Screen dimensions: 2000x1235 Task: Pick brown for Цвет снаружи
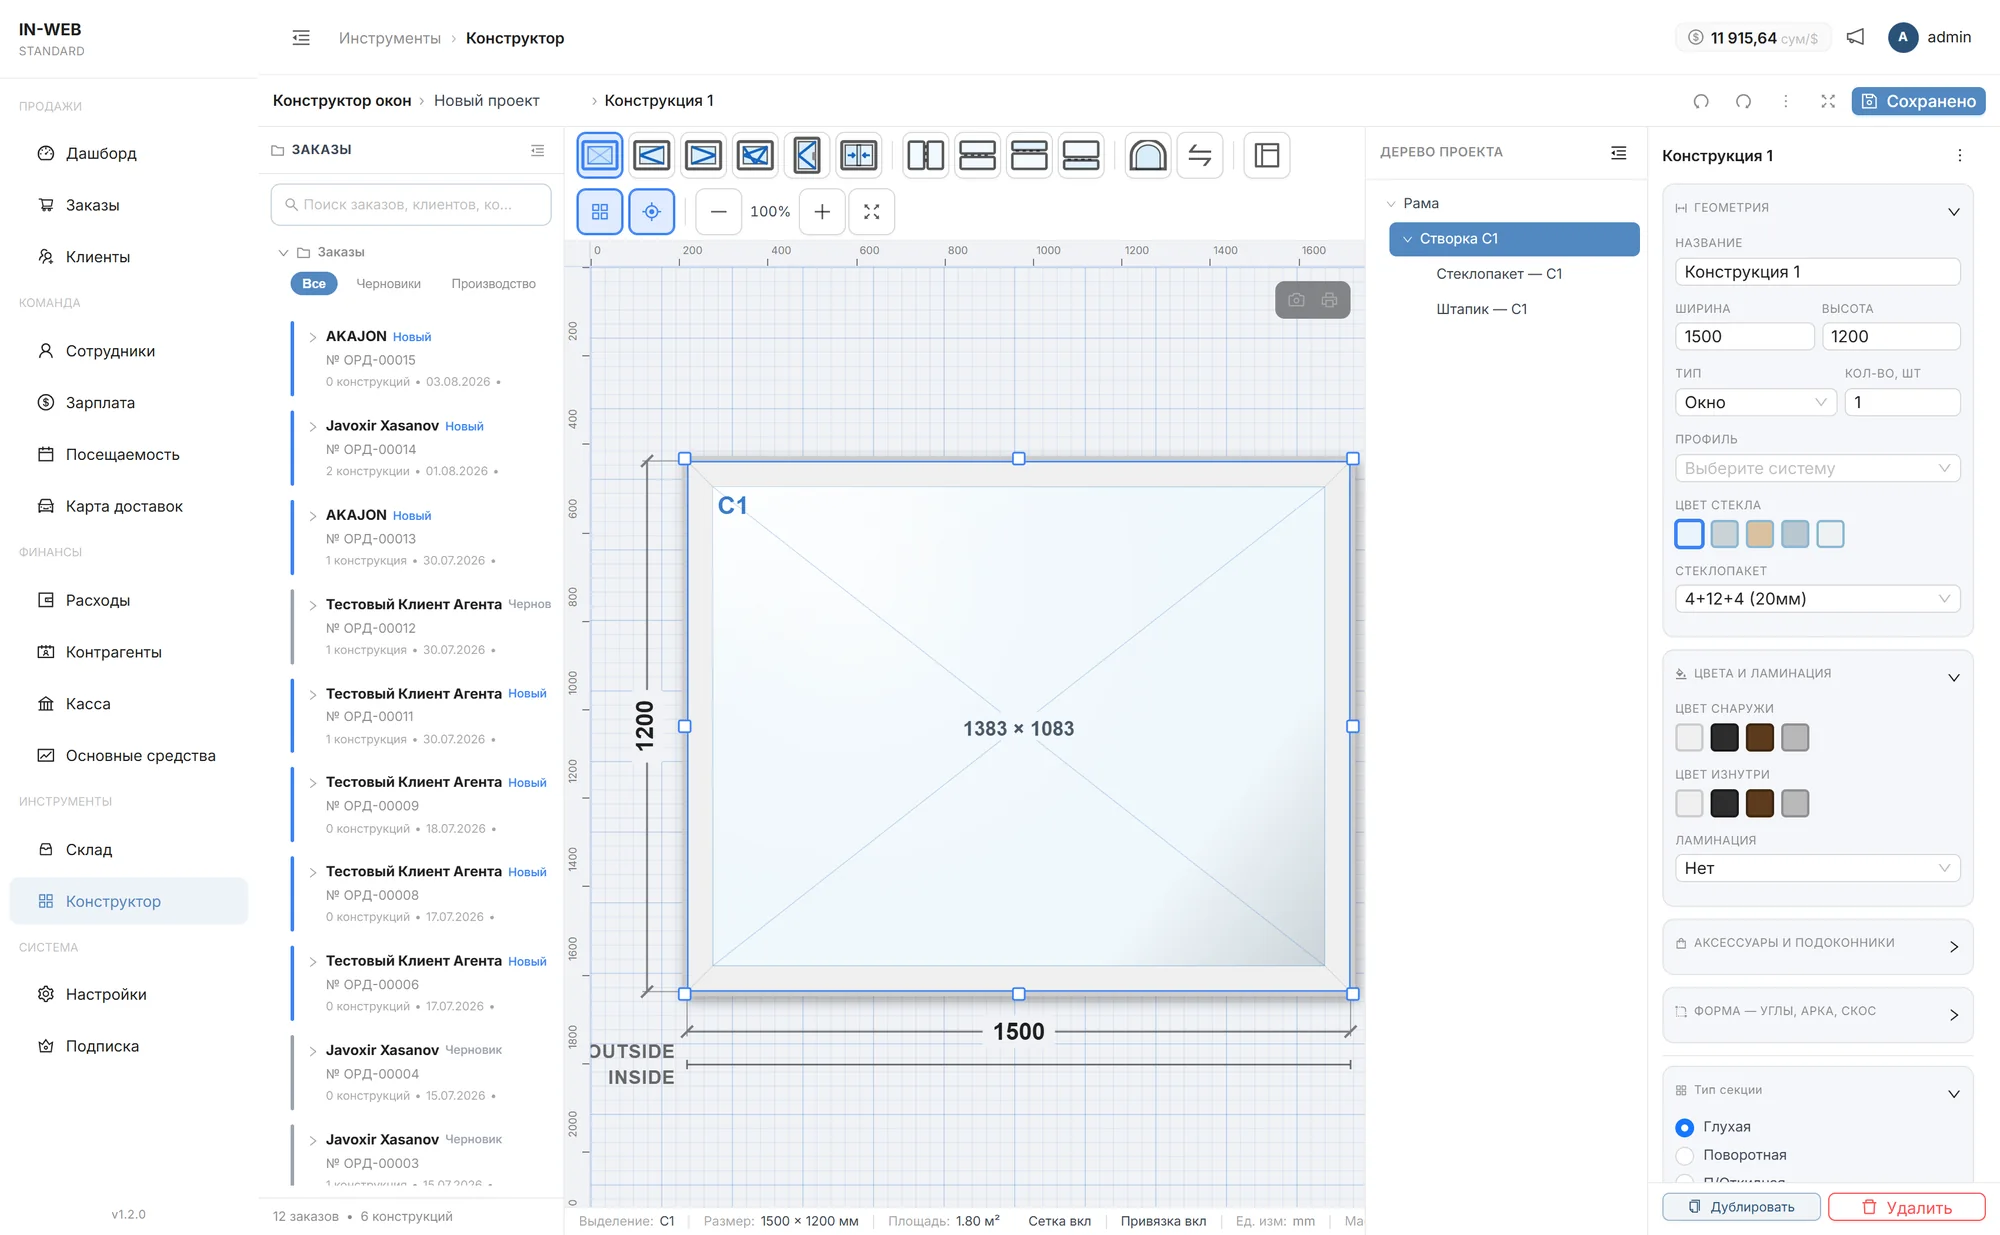click(1759, 738)
